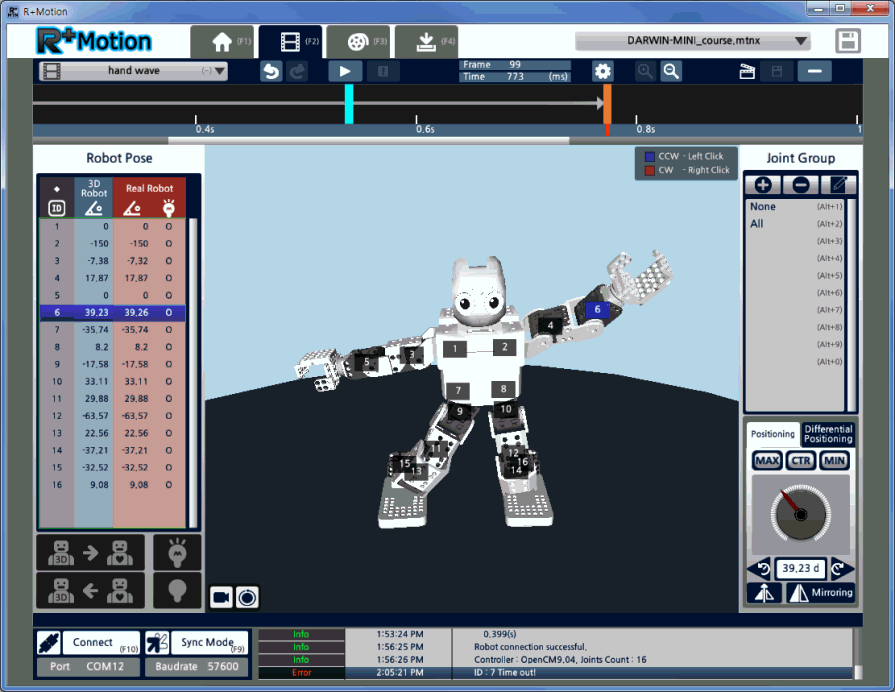Open the DARWIN-MINI_course.mtnx file dropdown
Screen dimensions: 895x692
click(x=693, y=41)
